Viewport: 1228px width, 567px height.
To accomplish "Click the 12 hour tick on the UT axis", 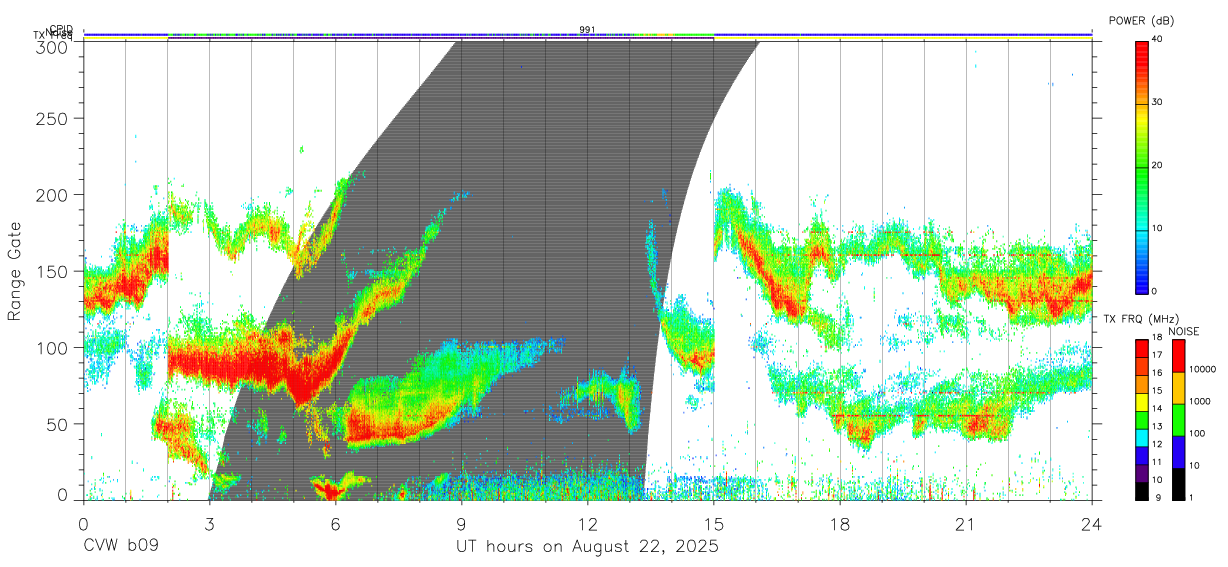I will coord(587,523).
